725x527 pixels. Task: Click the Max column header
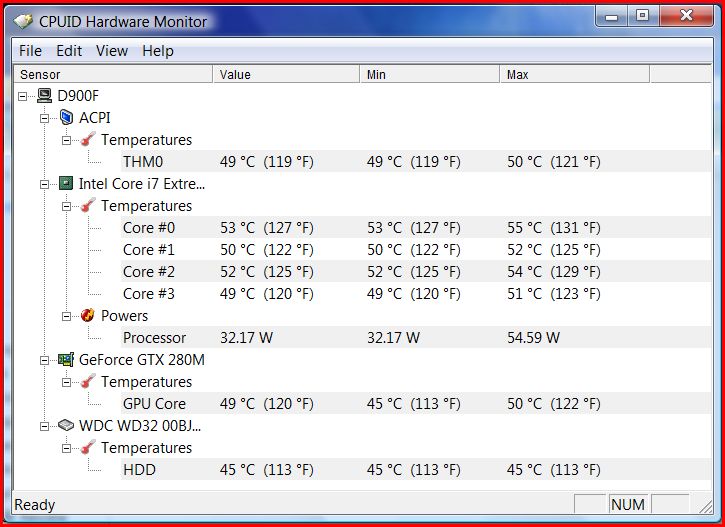(575, 74)
